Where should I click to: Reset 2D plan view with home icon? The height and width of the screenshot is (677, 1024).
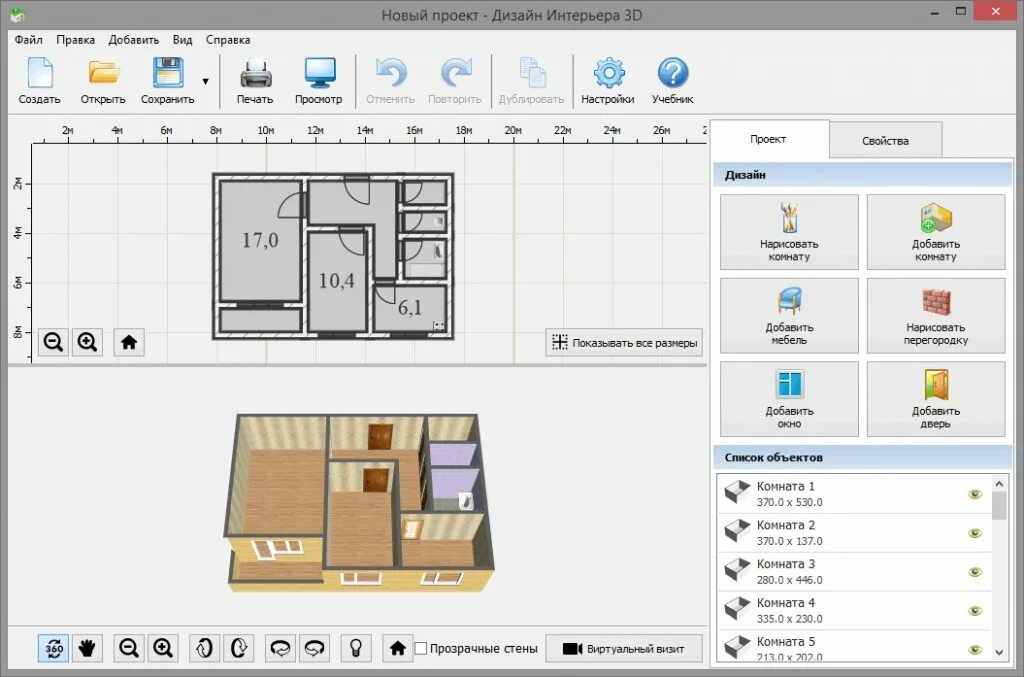click(x=129, y=342)
